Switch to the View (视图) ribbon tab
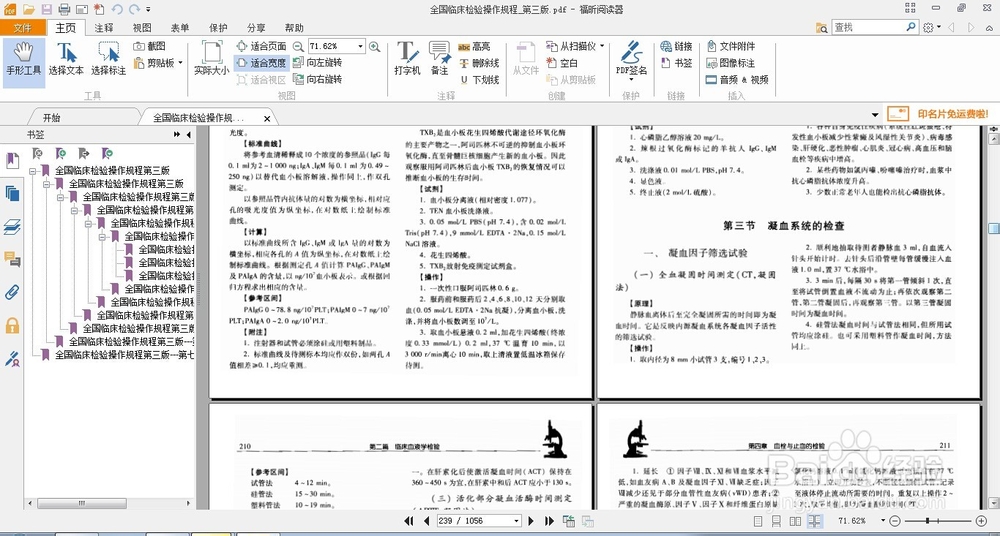 pyautogui.click(x=142, y=28)
